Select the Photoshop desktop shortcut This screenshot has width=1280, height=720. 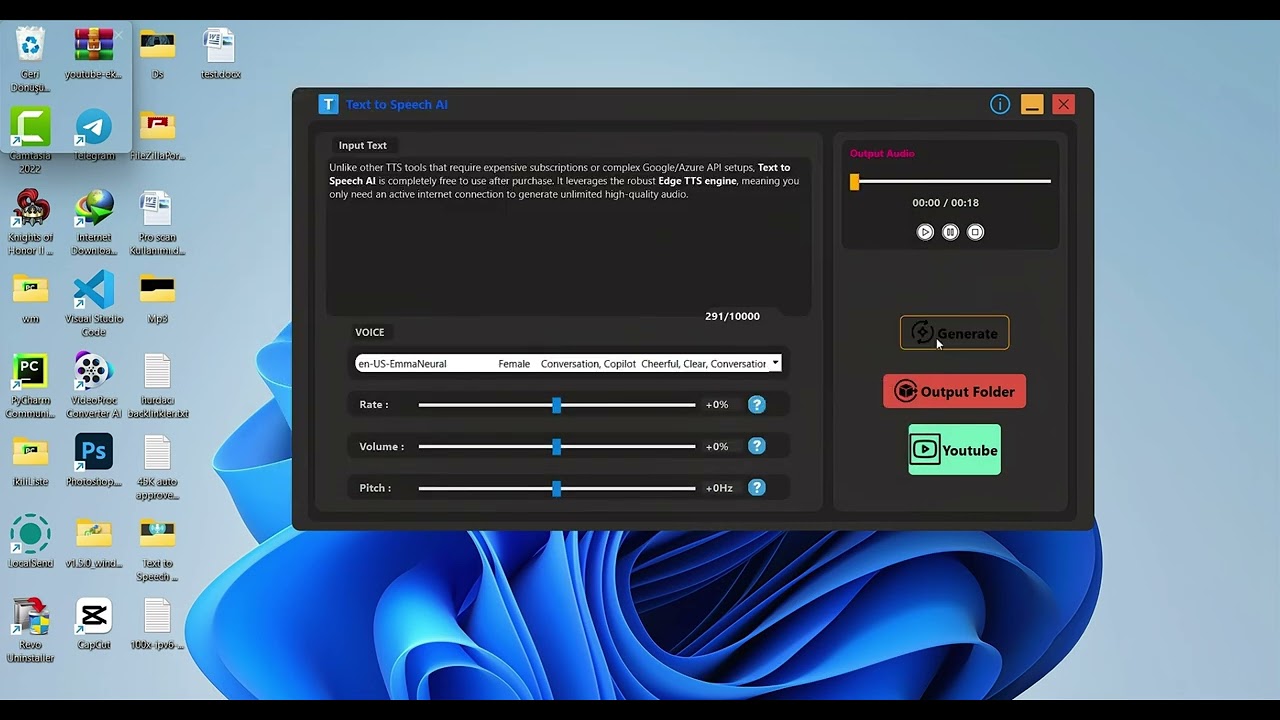click(x=93, y=461)
